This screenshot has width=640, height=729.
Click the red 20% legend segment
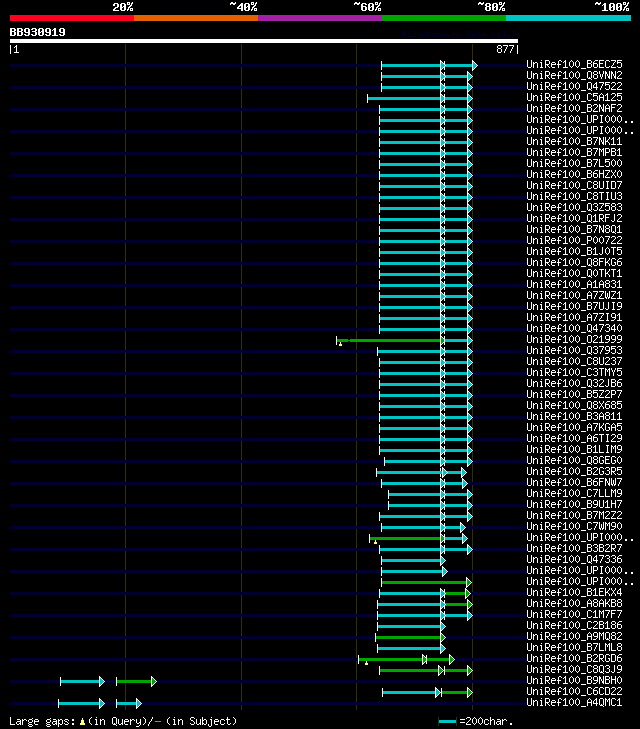tap(72, 18)
